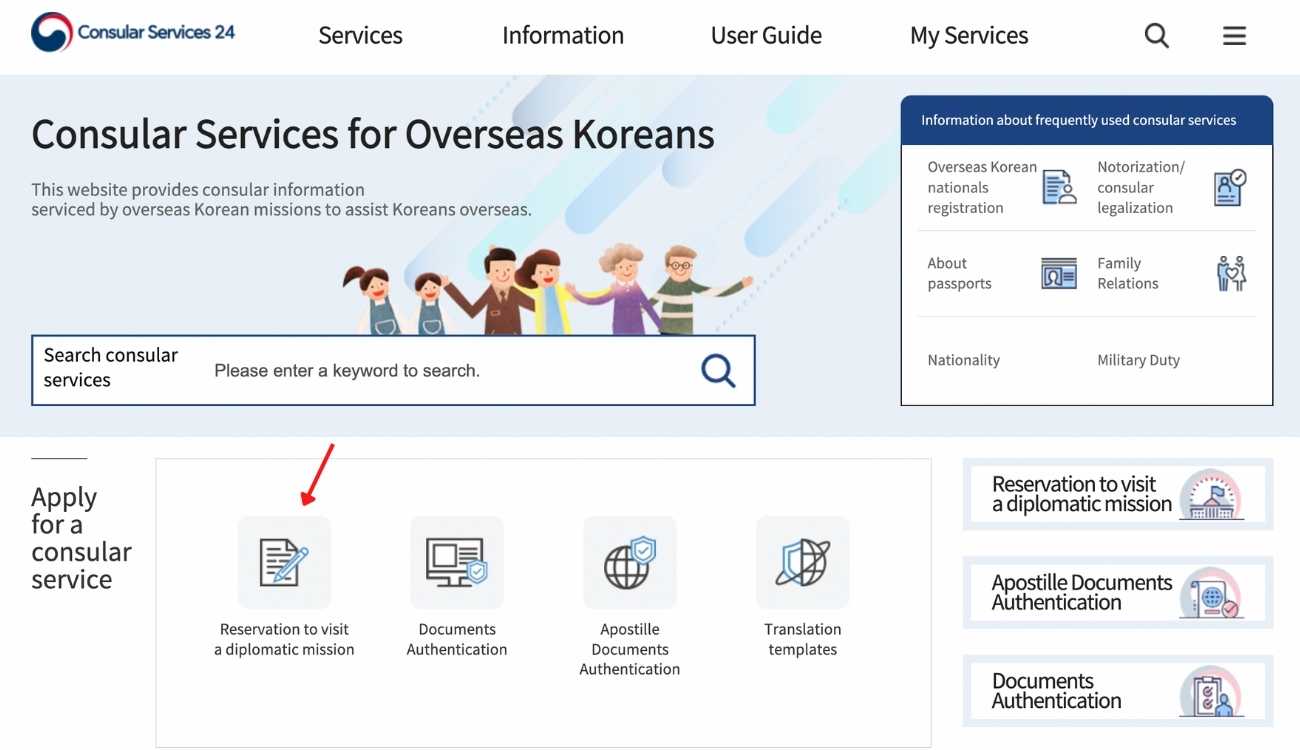Image resolution: width=1300 pixels, height=750 pixels.
Task: Click the Documents Authentication banner on the right
Action: [x=1118, y=691]
